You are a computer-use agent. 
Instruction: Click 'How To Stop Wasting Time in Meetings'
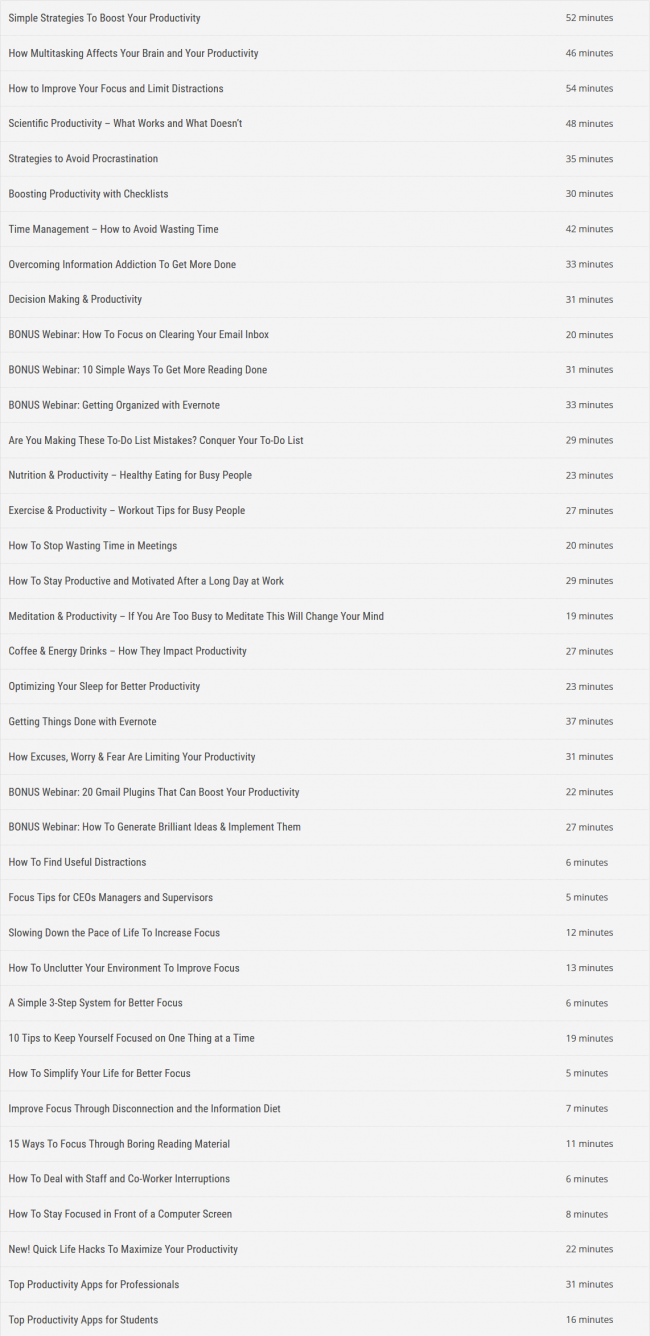92,545
